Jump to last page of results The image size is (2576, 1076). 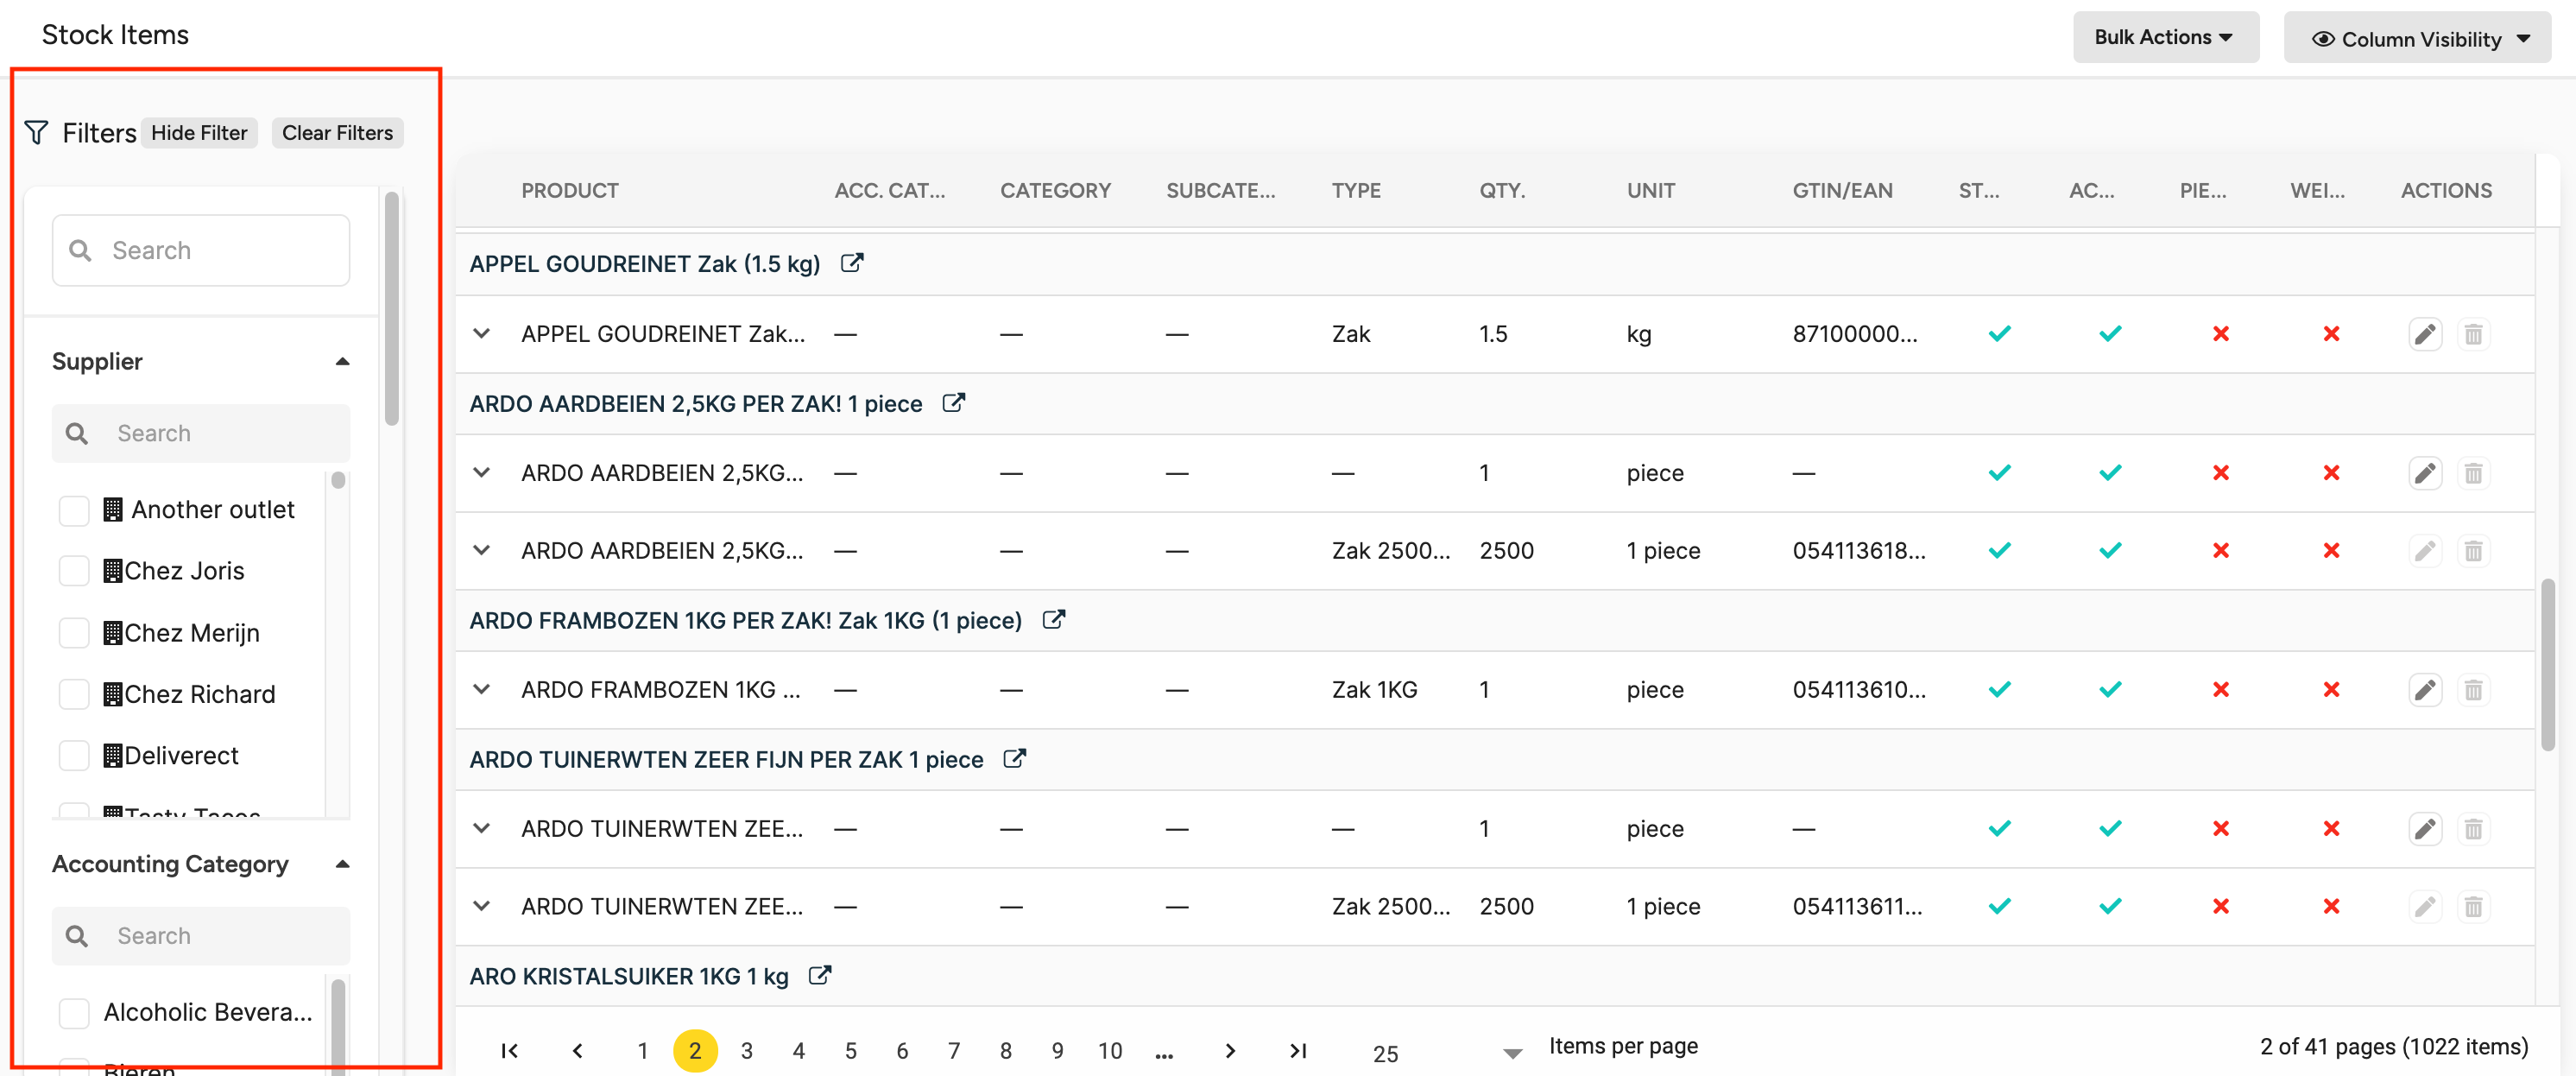pyautogui.click(x=1298, y=1051)
